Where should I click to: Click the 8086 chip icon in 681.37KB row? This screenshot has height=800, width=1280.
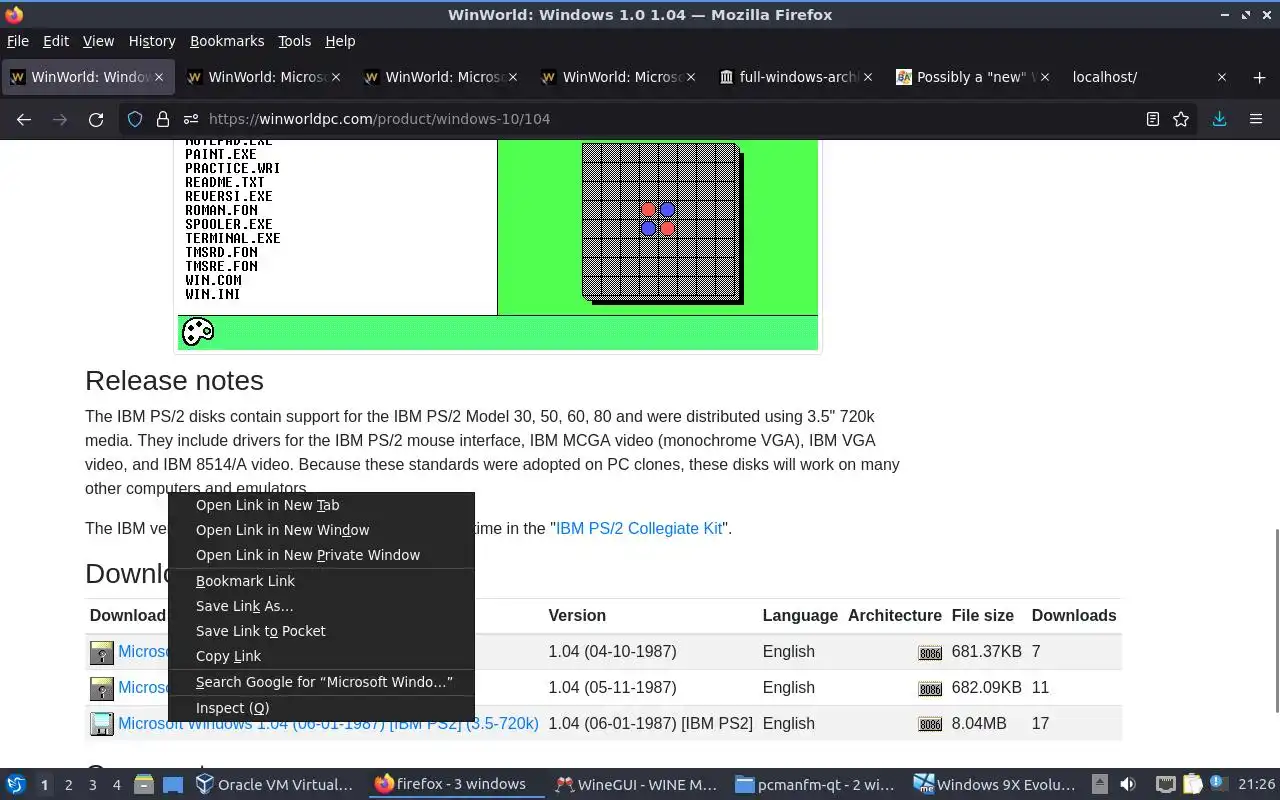[930, 653]
